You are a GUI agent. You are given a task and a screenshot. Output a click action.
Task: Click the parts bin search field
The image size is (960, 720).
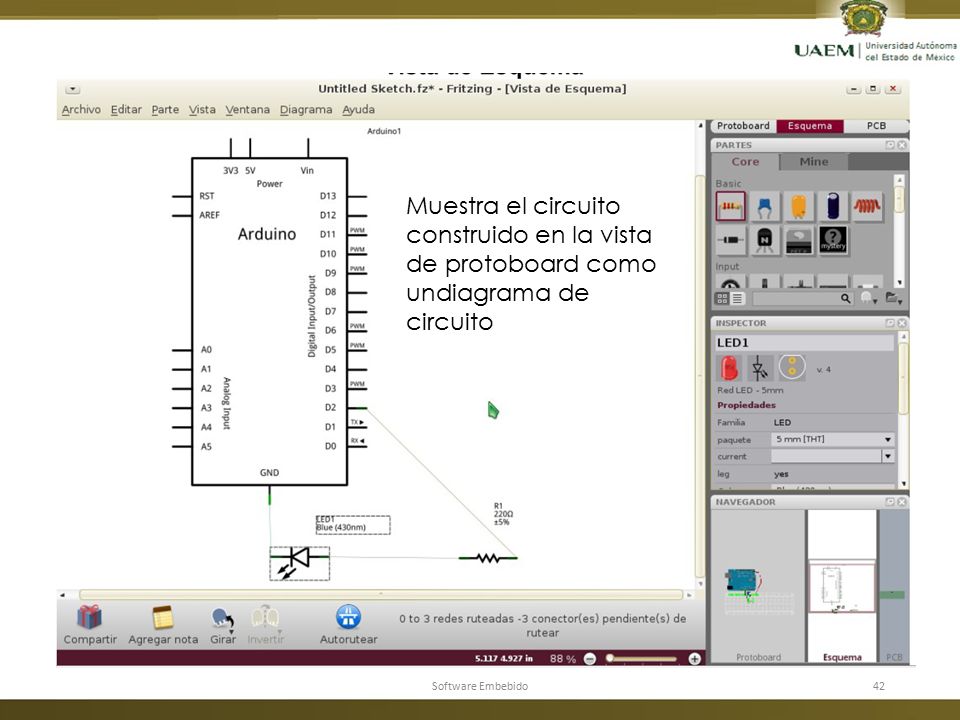coord(803,298)
